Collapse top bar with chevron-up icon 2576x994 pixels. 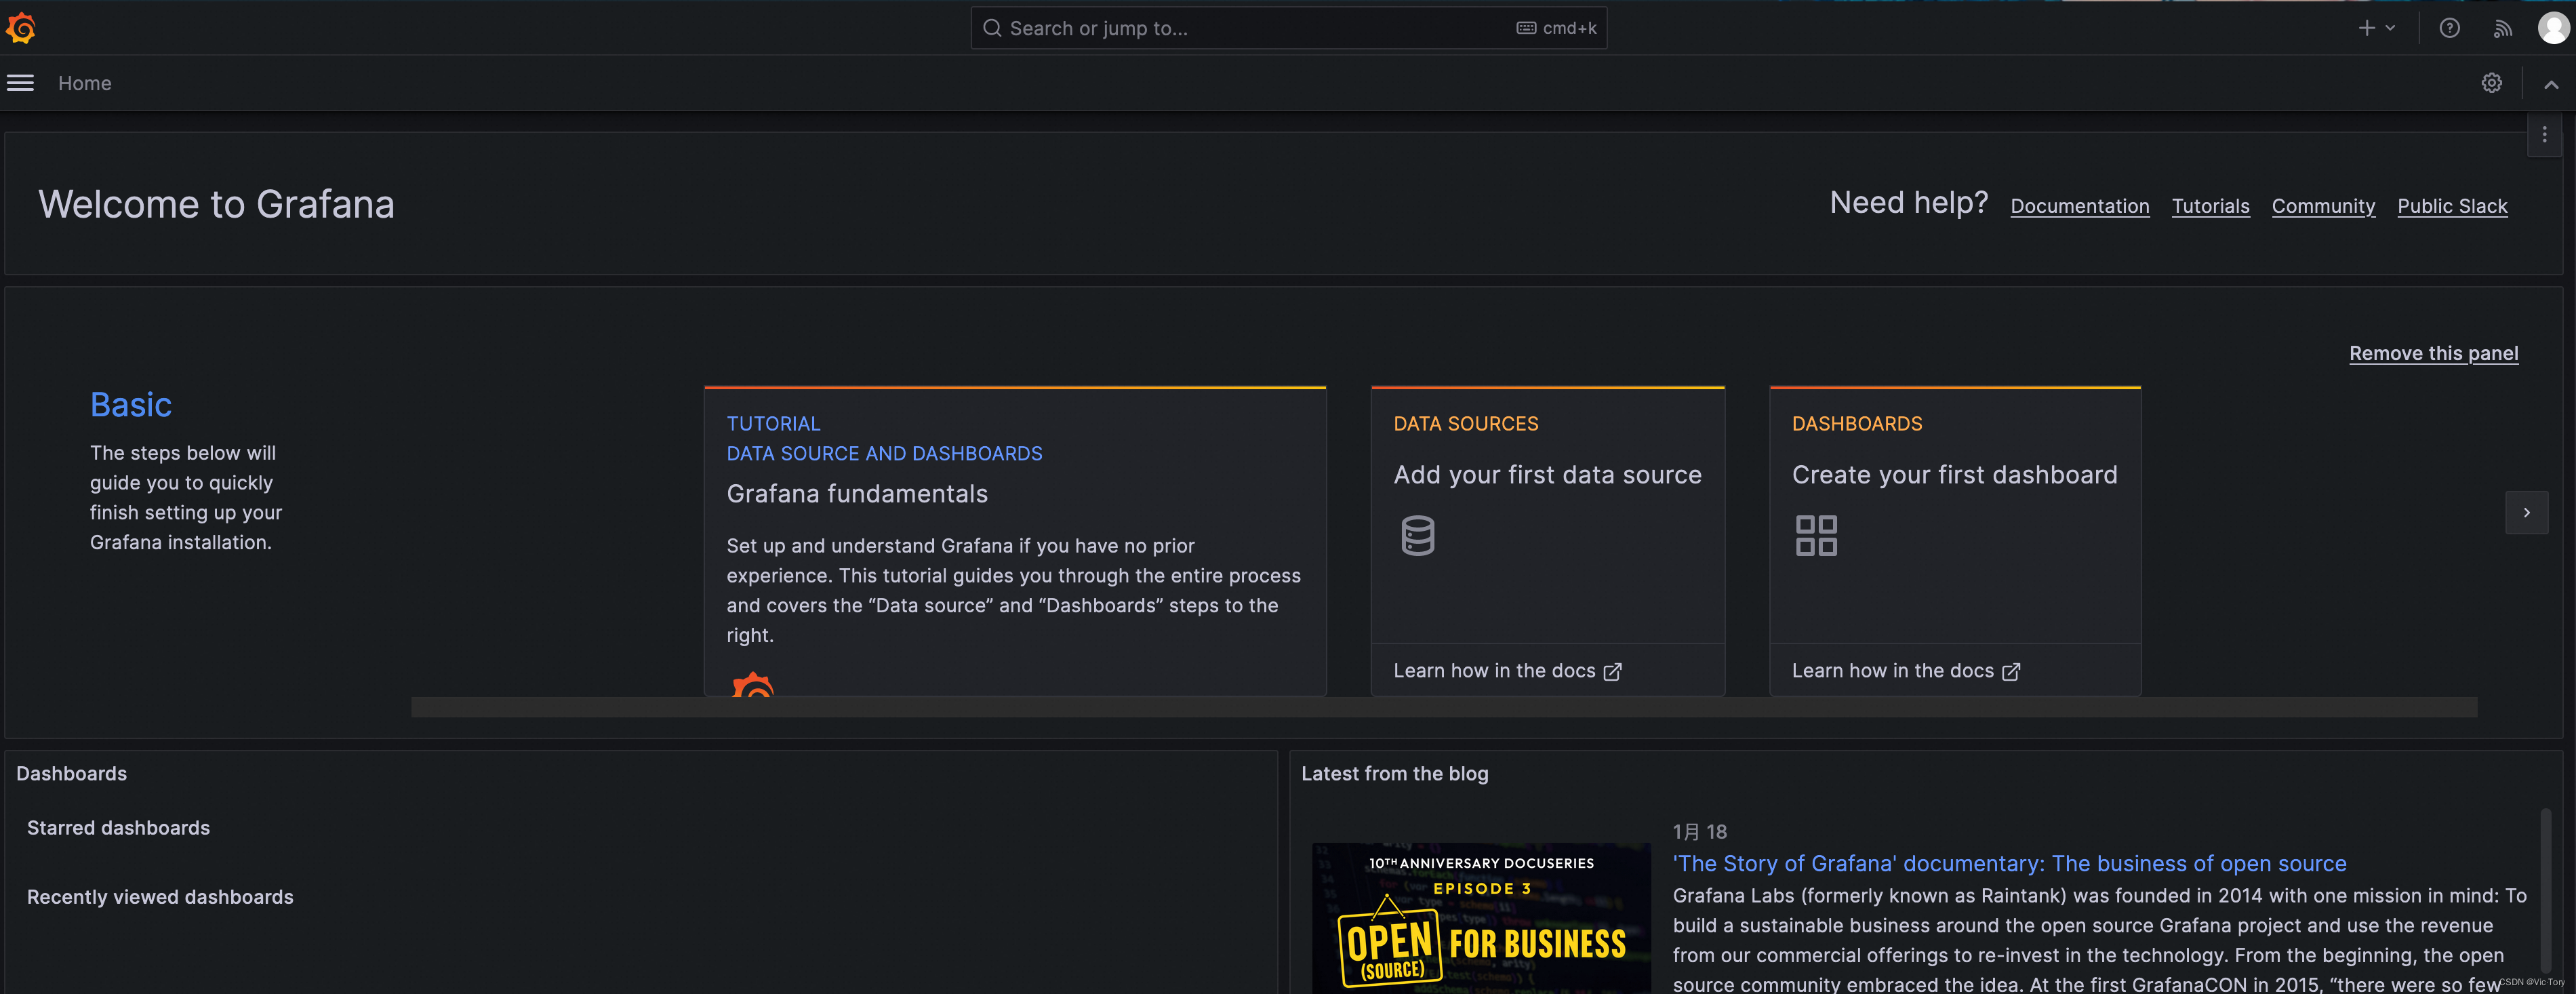(2551, 84)
